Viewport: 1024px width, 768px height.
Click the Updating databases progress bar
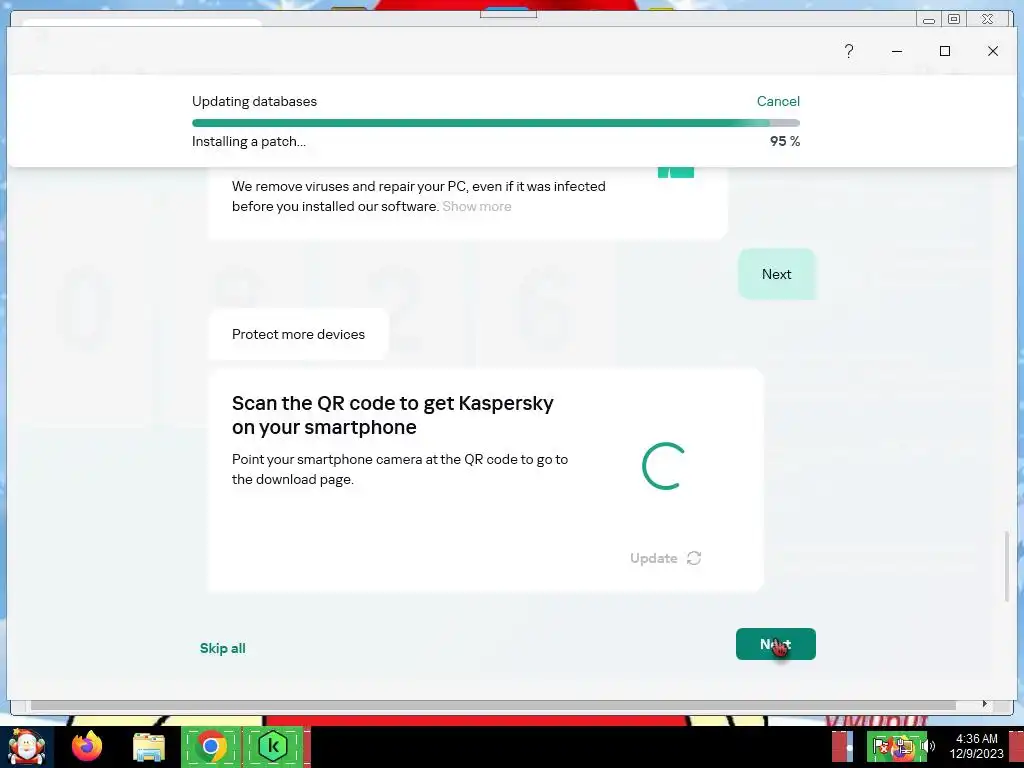point(496,123)
